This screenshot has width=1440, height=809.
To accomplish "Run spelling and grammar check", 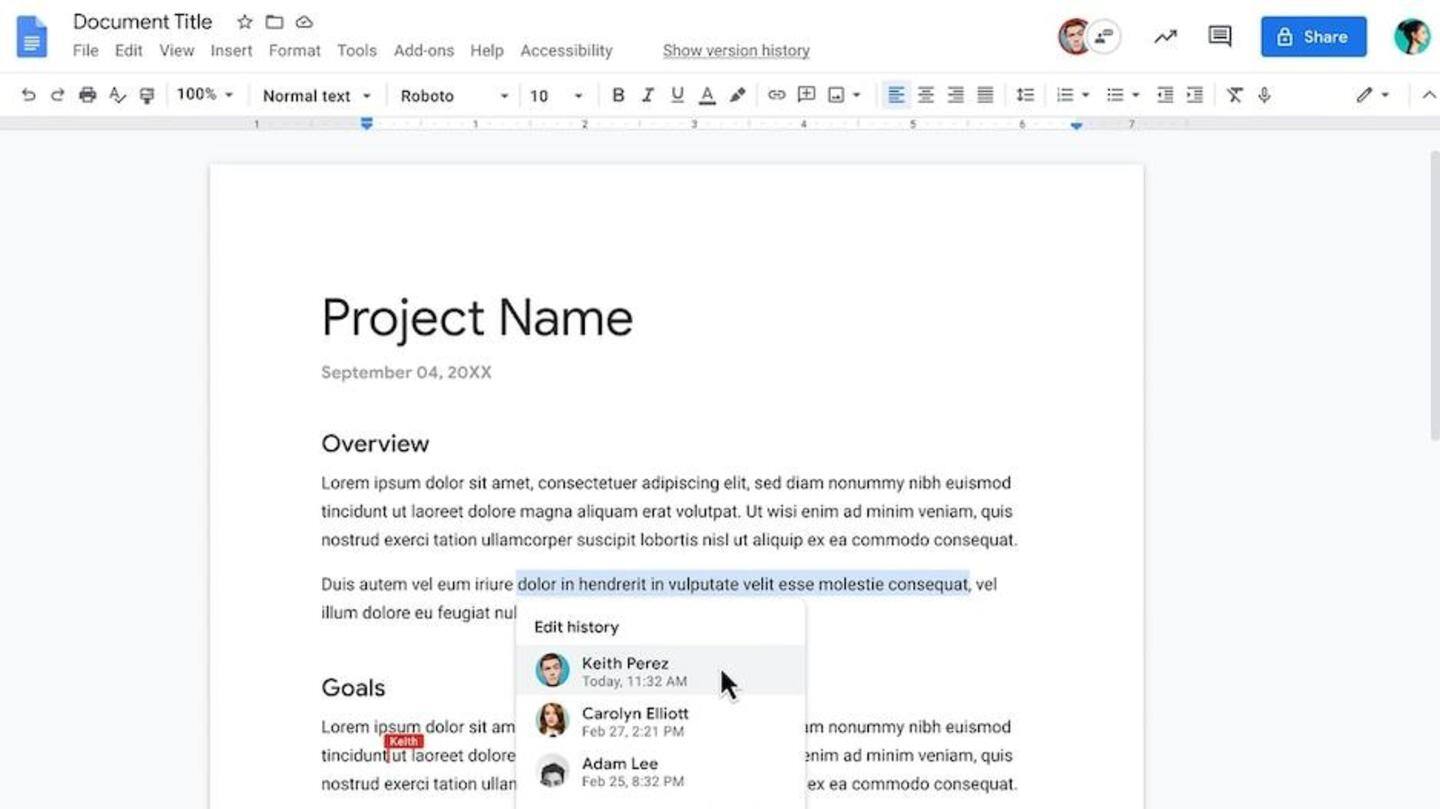I will tap(117, 95).
